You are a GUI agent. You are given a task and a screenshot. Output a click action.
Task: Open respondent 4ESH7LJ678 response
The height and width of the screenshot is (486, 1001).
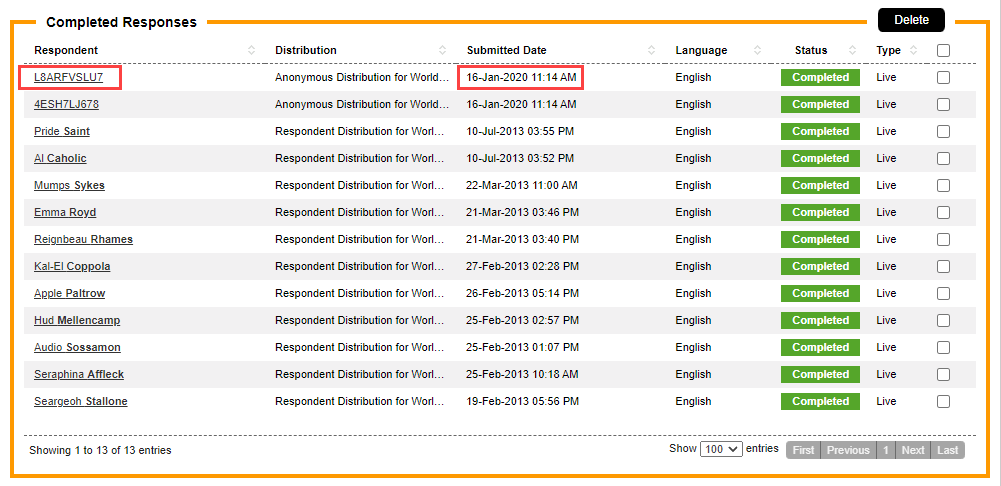(x=66, y=105)
